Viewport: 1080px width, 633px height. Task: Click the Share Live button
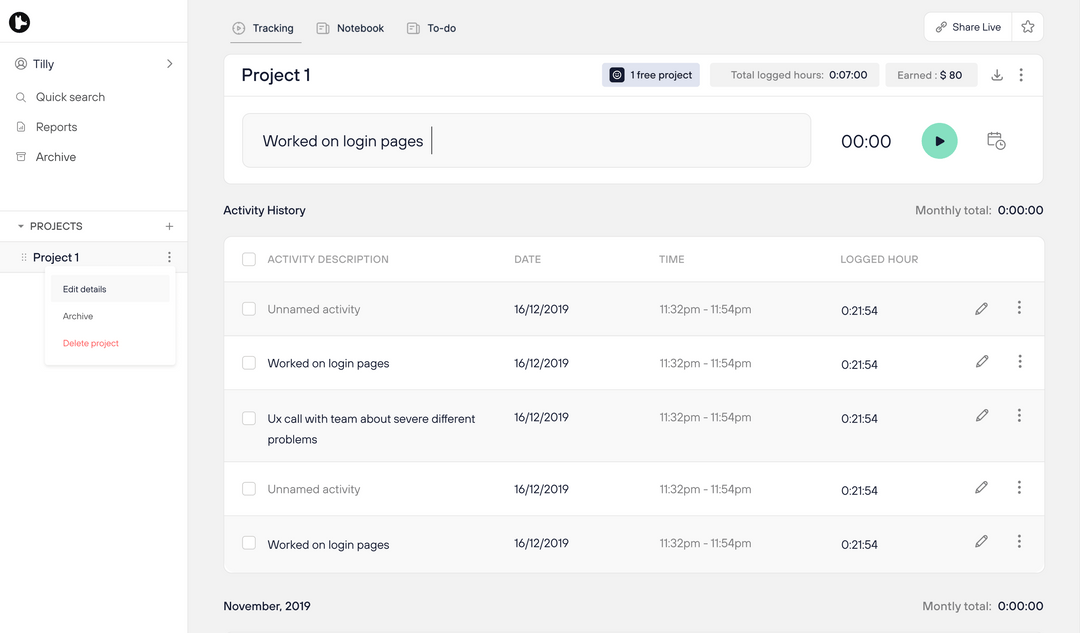(968, 27)
